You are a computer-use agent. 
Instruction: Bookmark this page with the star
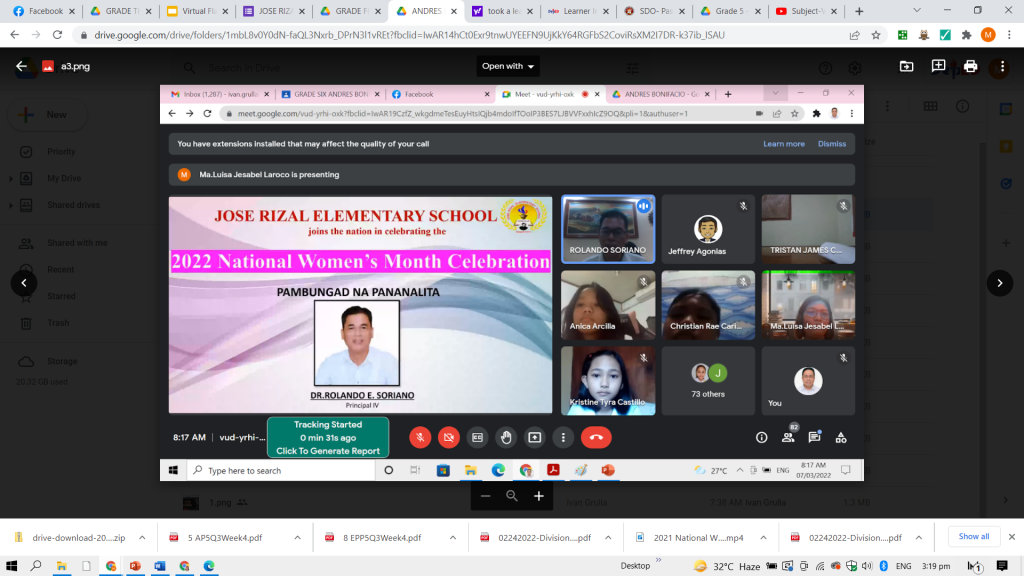pos(876,35)
